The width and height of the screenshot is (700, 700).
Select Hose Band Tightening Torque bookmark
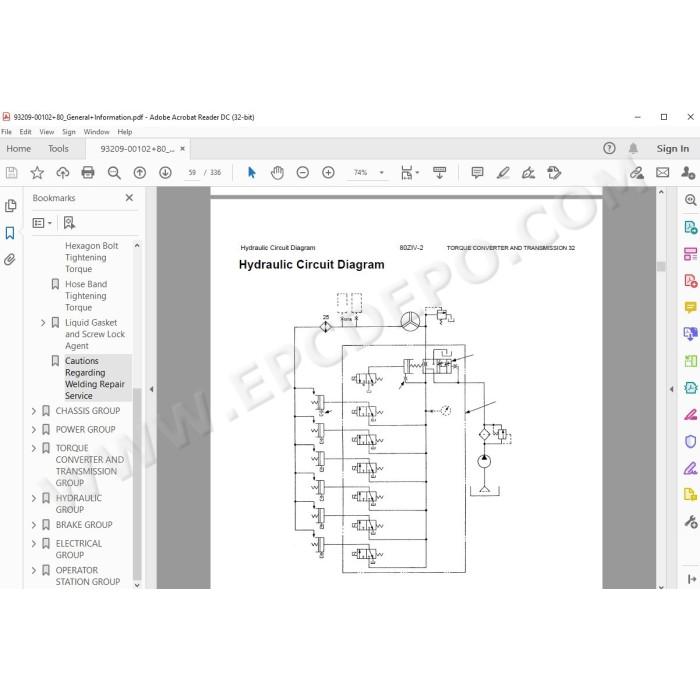click(x=86, y=296)
